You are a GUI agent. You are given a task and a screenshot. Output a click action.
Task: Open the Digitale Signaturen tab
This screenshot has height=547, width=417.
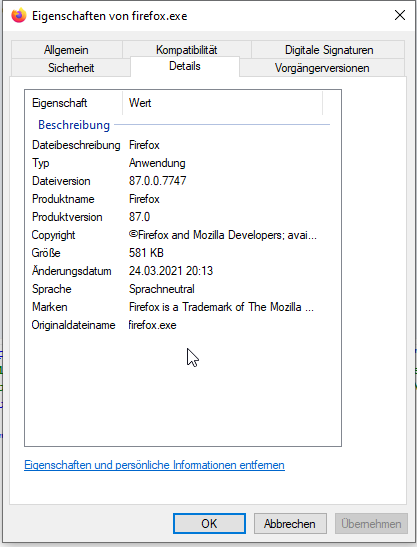(329, 50)
